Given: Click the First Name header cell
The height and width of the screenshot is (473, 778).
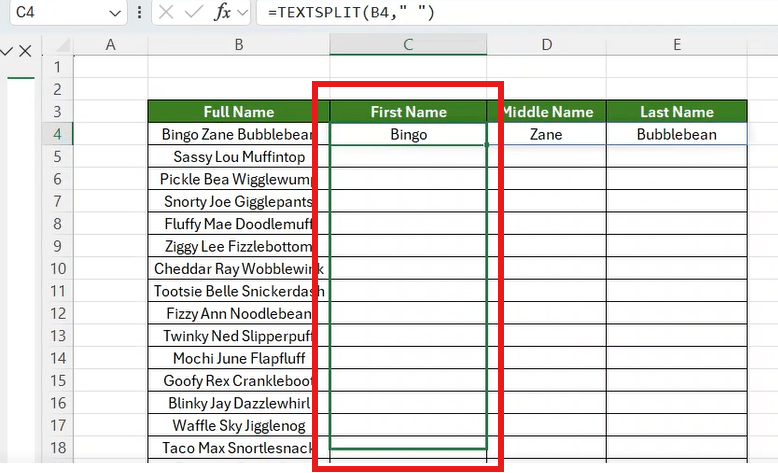Looking at the screenshot, I should (408, 112).
